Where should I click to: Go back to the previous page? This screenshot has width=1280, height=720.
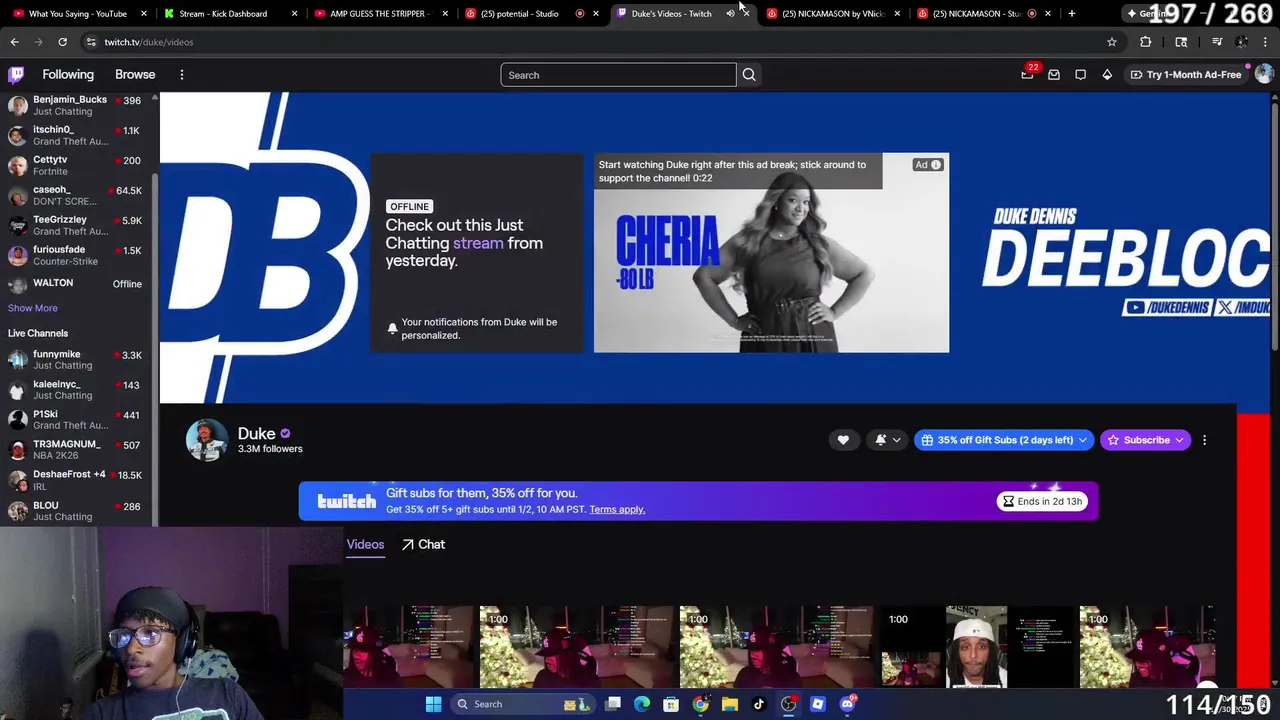point(14,42)
